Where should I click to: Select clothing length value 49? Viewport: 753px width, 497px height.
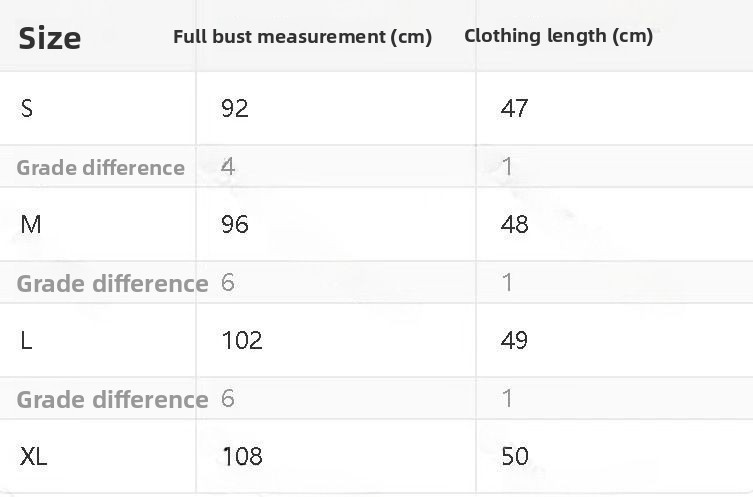(x=514, y=340)
